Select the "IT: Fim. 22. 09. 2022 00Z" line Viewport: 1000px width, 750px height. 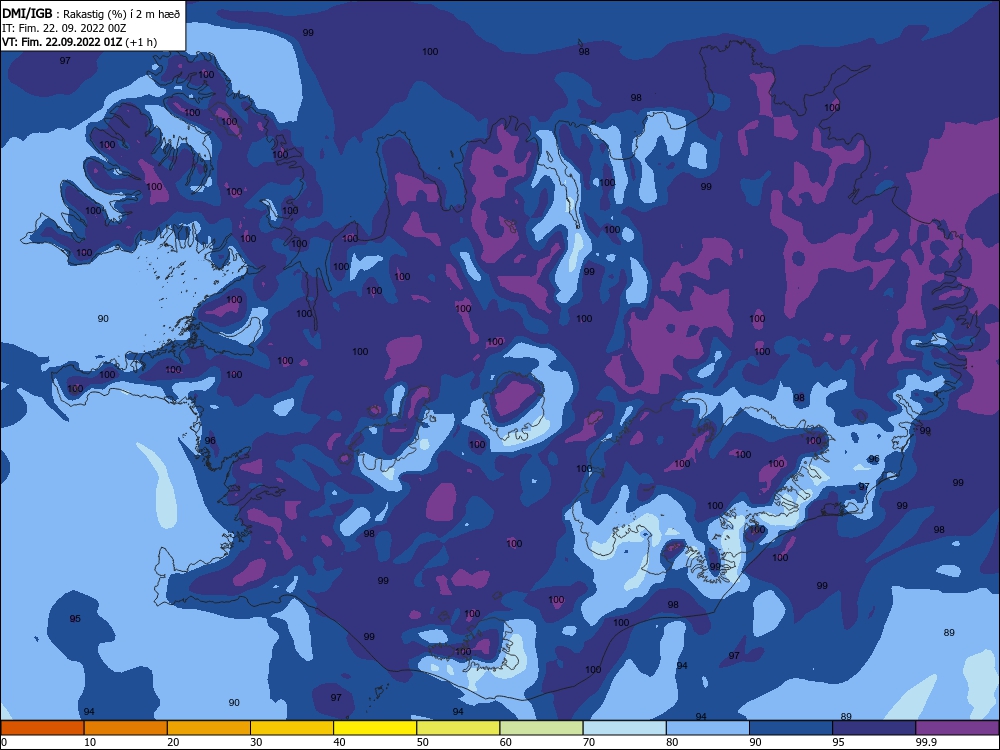pyautogui.click(x=64, y=28)
